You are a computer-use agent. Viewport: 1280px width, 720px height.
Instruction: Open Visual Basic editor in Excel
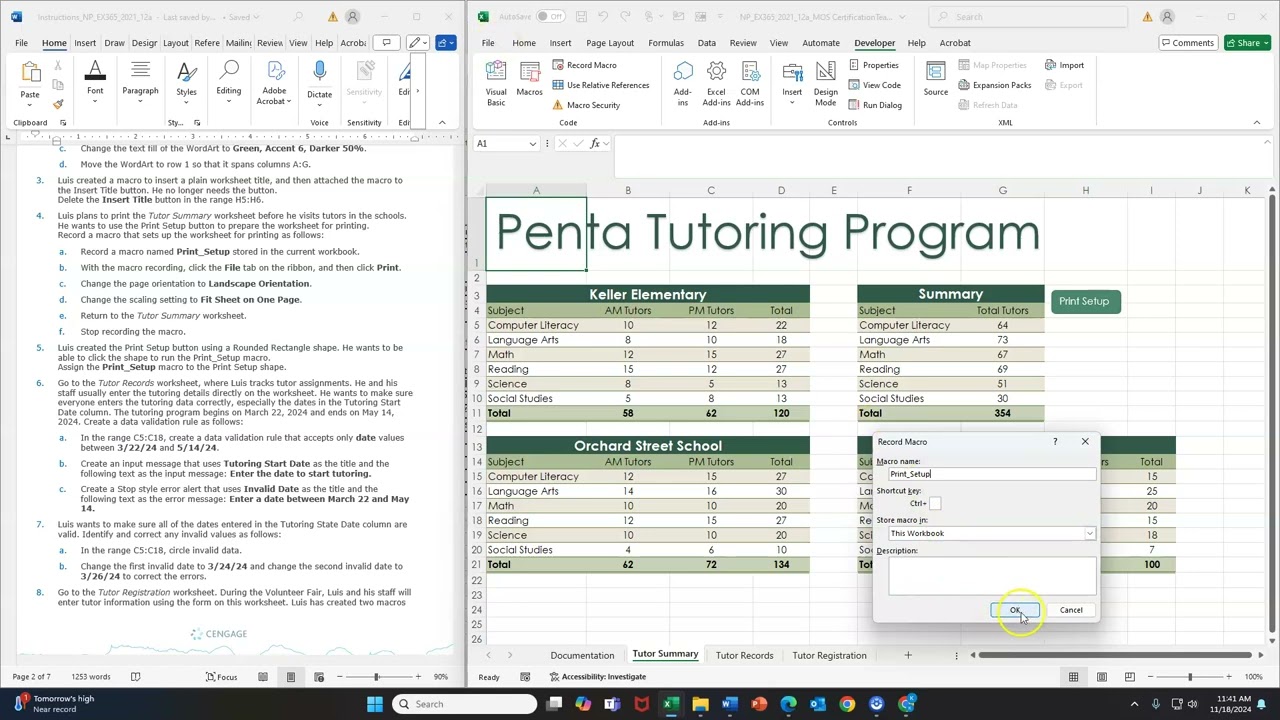click(x=496, y=84)
